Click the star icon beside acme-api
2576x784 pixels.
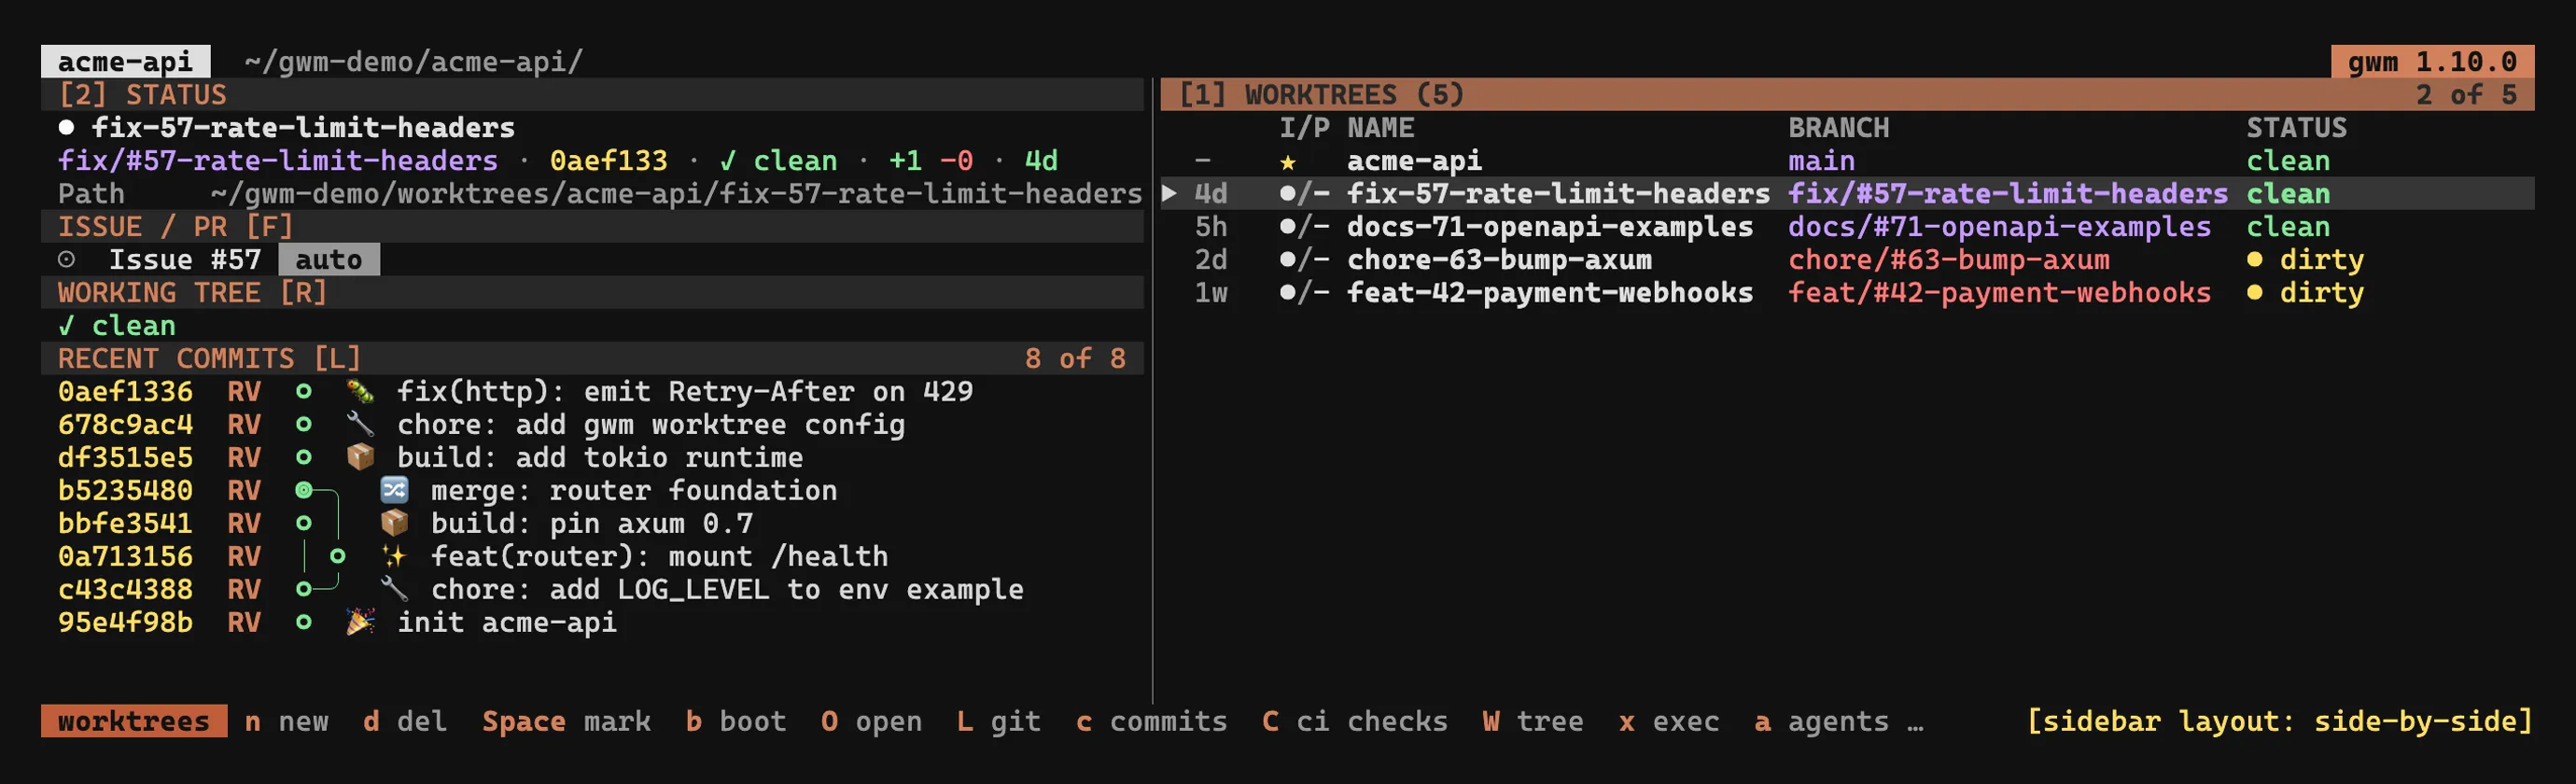[1288, 162]
